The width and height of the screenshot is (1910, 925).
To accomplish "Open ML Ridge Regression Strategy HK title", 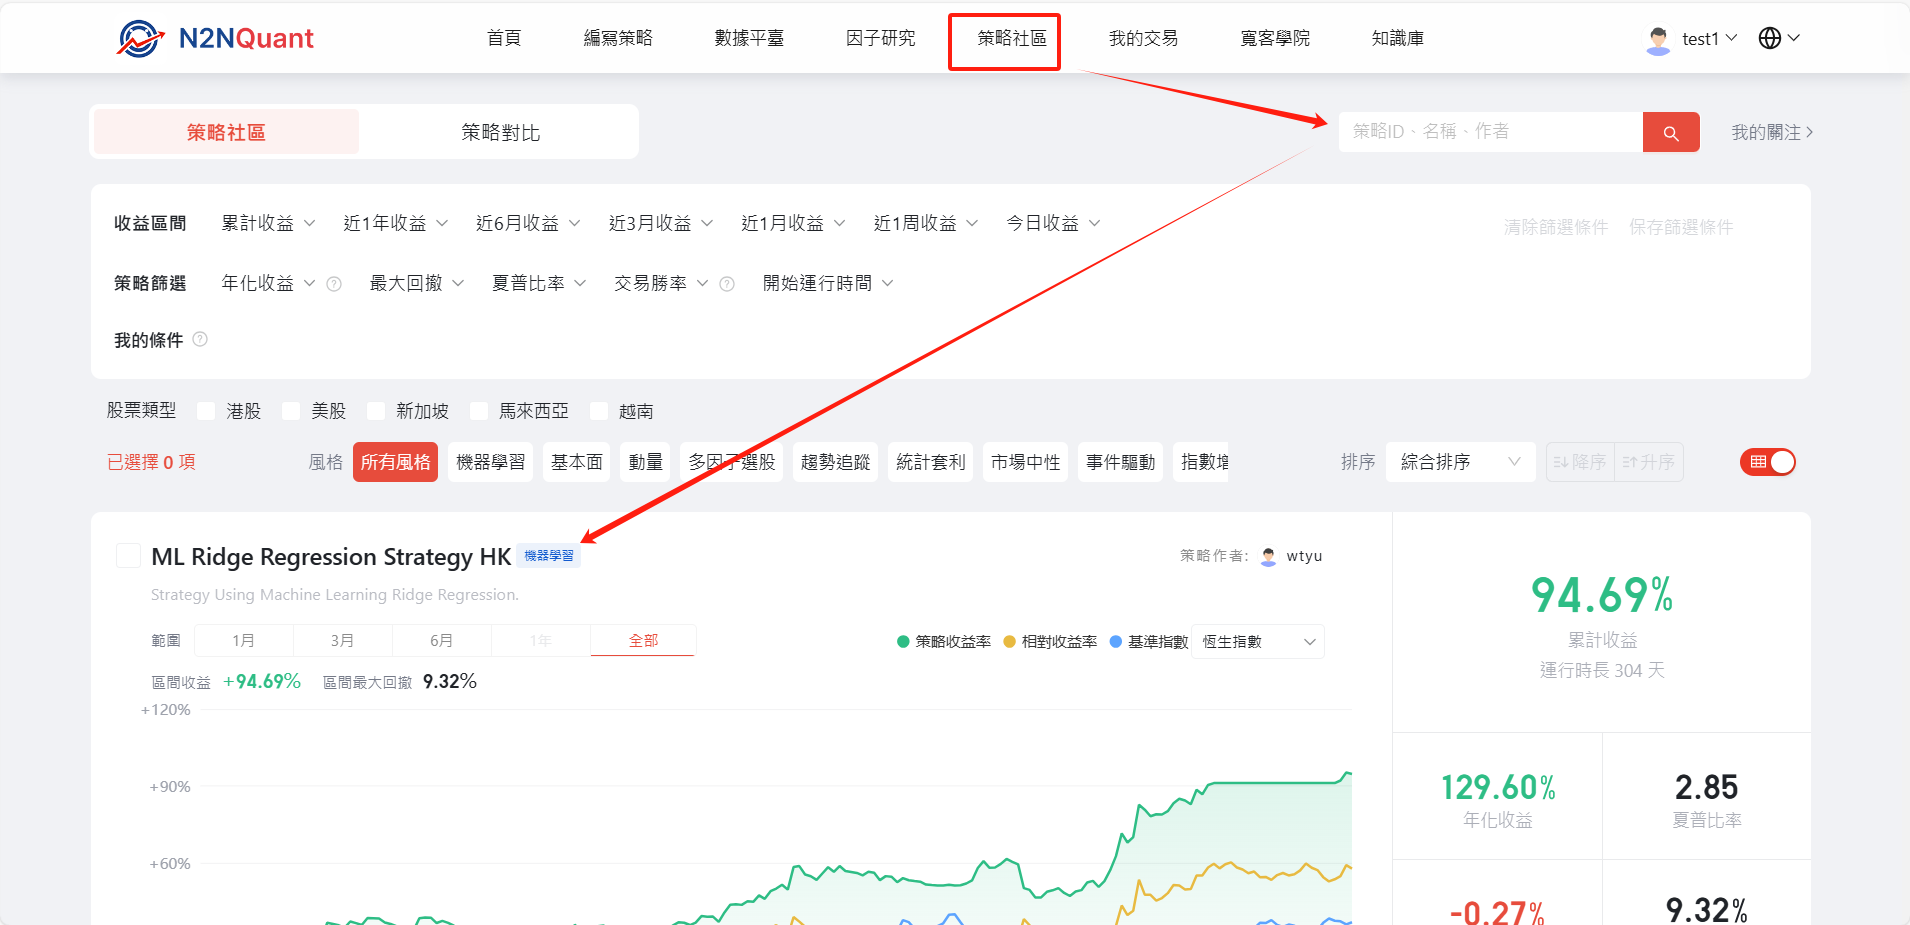I will click(331, 556).
